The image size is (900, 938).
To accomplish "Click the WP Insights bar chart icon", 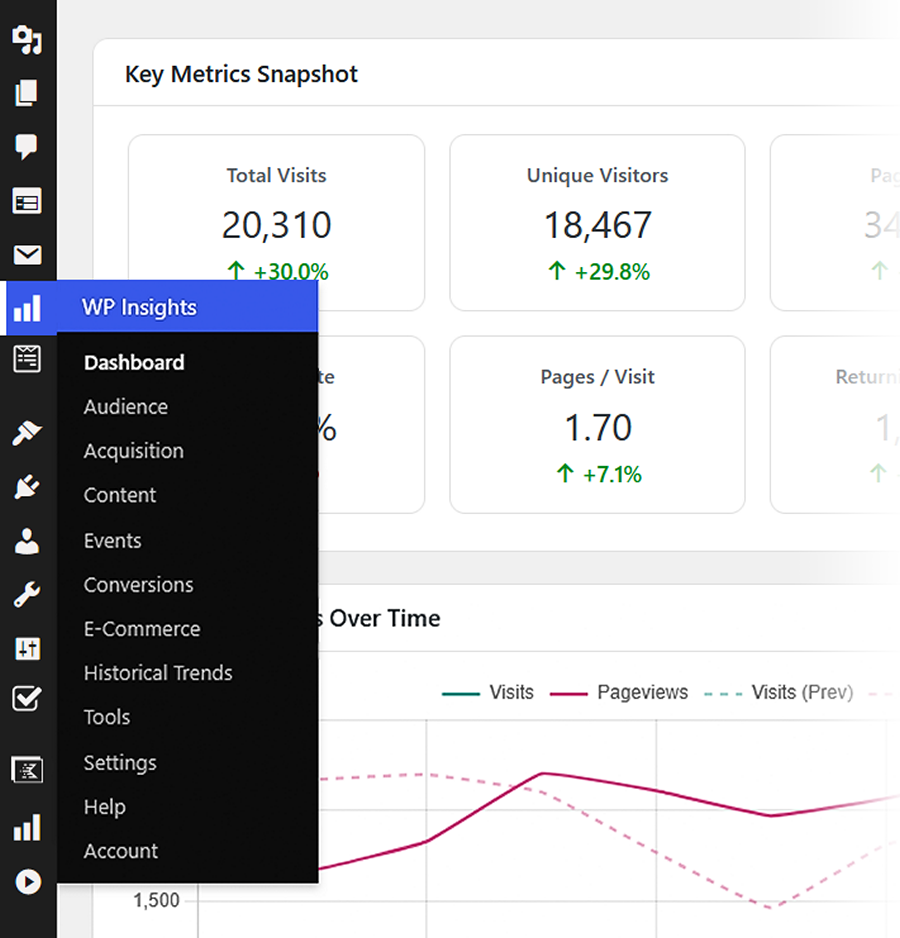I will click(x=28, y=307).
